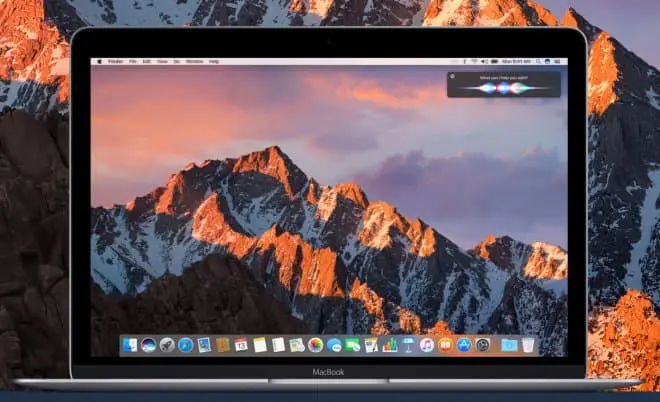Viewport: 660px width, 402px height.
Task: Open the File menu
Action: (x=133, y=61)
